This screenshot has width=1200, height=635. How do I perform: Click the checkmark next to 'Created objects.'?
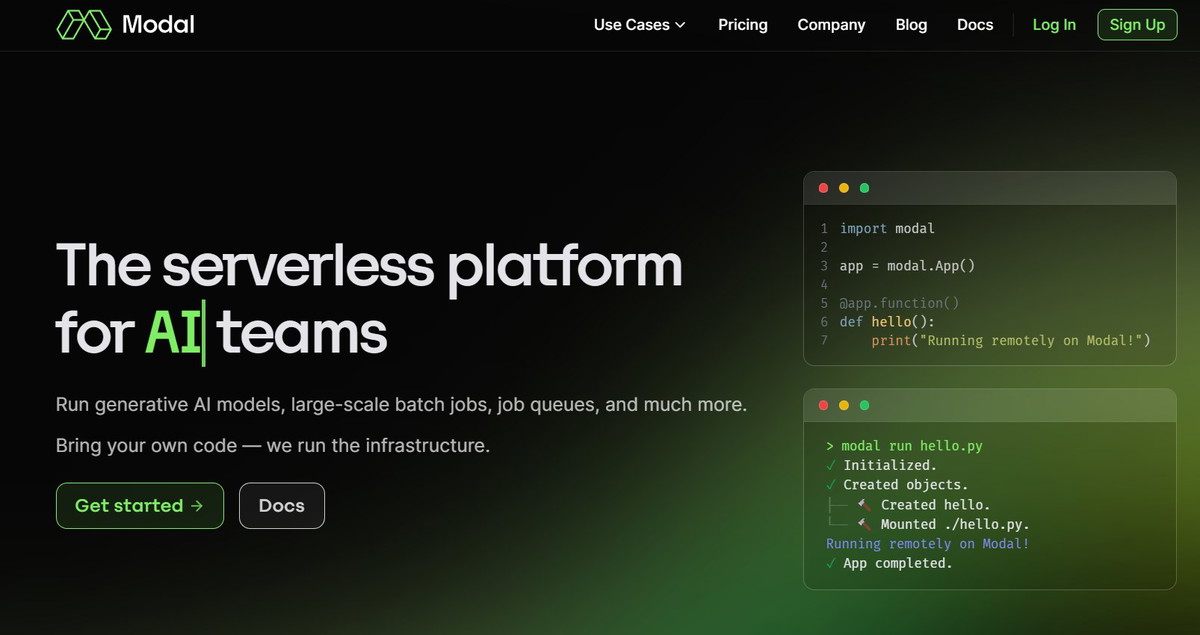coord(831,485)
